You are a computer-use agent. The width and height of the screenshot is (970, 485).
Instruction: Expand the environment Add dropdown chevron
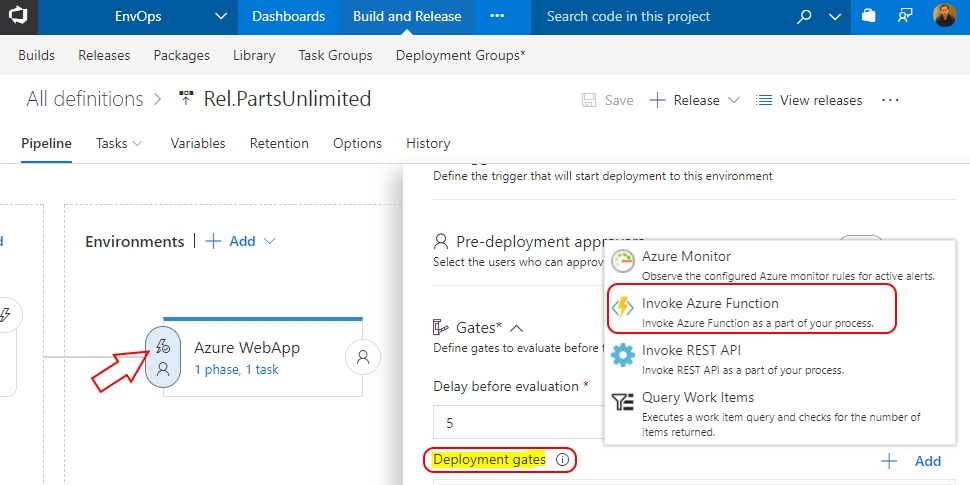270,241
